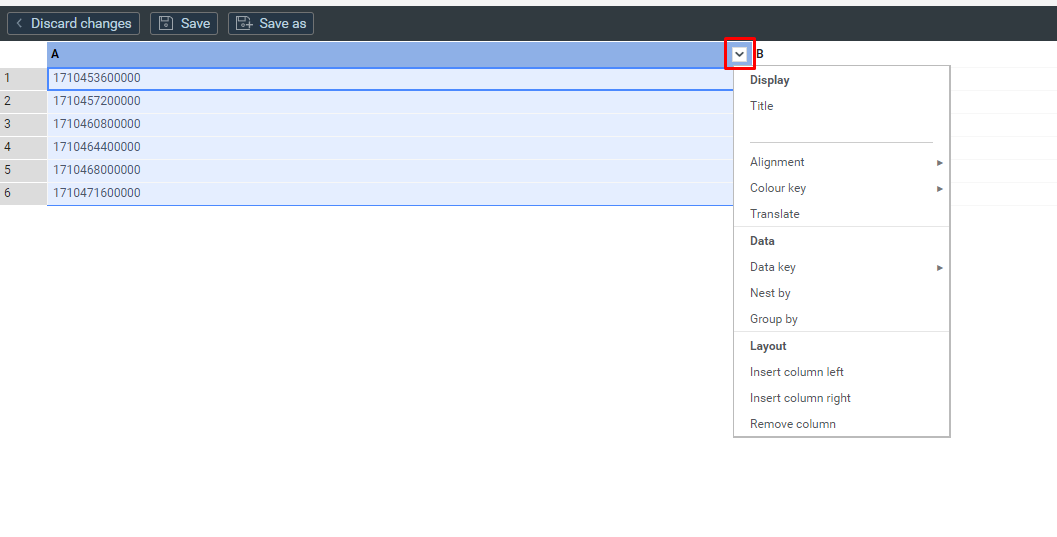The height and width of the screenshot is (537, 1057).
Task: Insert a column to the right
Action: pos(800,398)
